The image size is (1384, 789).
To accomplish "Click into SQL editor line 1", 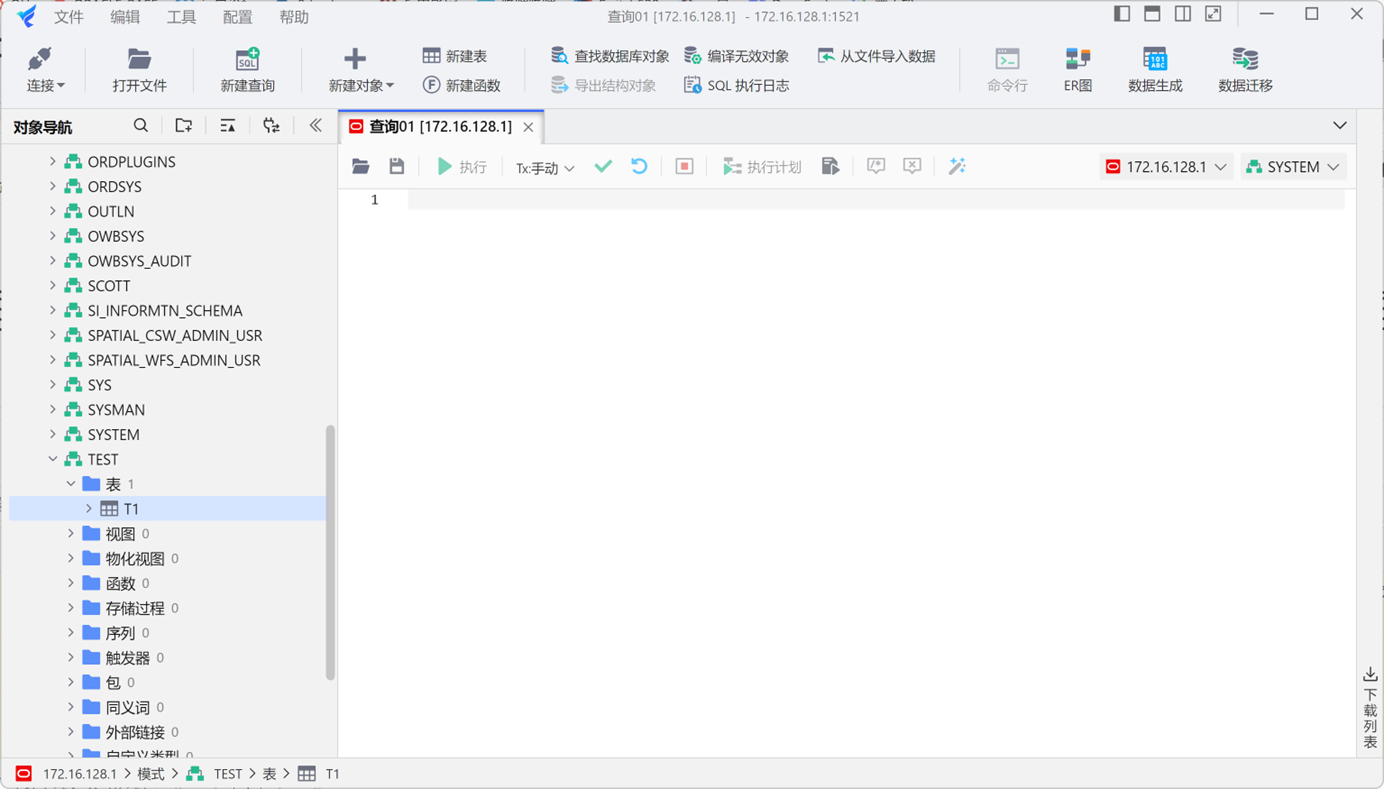I will [x=876, y=200].
